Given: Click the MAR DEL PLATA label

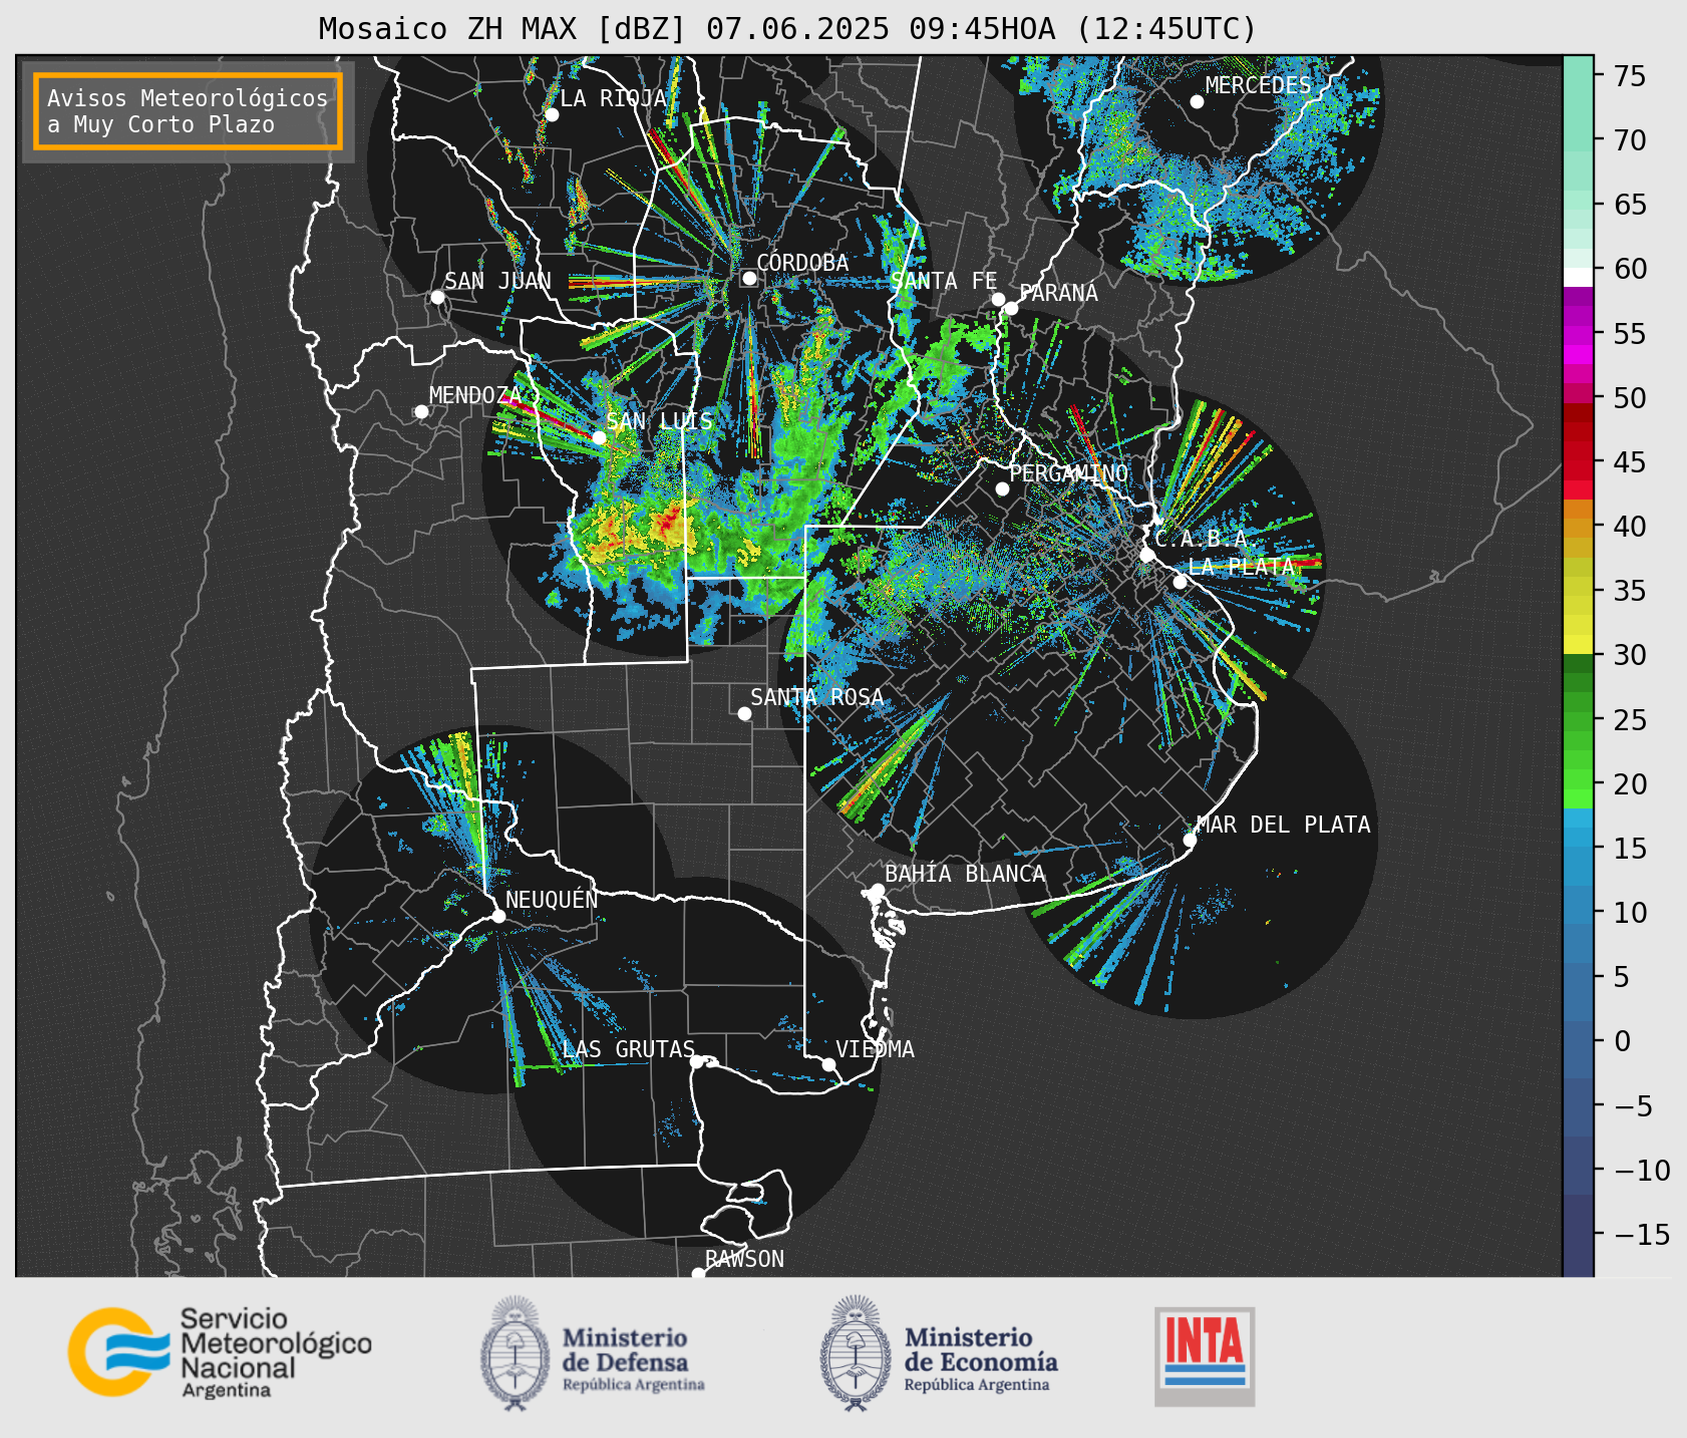Looking at the screenshot, I should tap(1284, 825).
